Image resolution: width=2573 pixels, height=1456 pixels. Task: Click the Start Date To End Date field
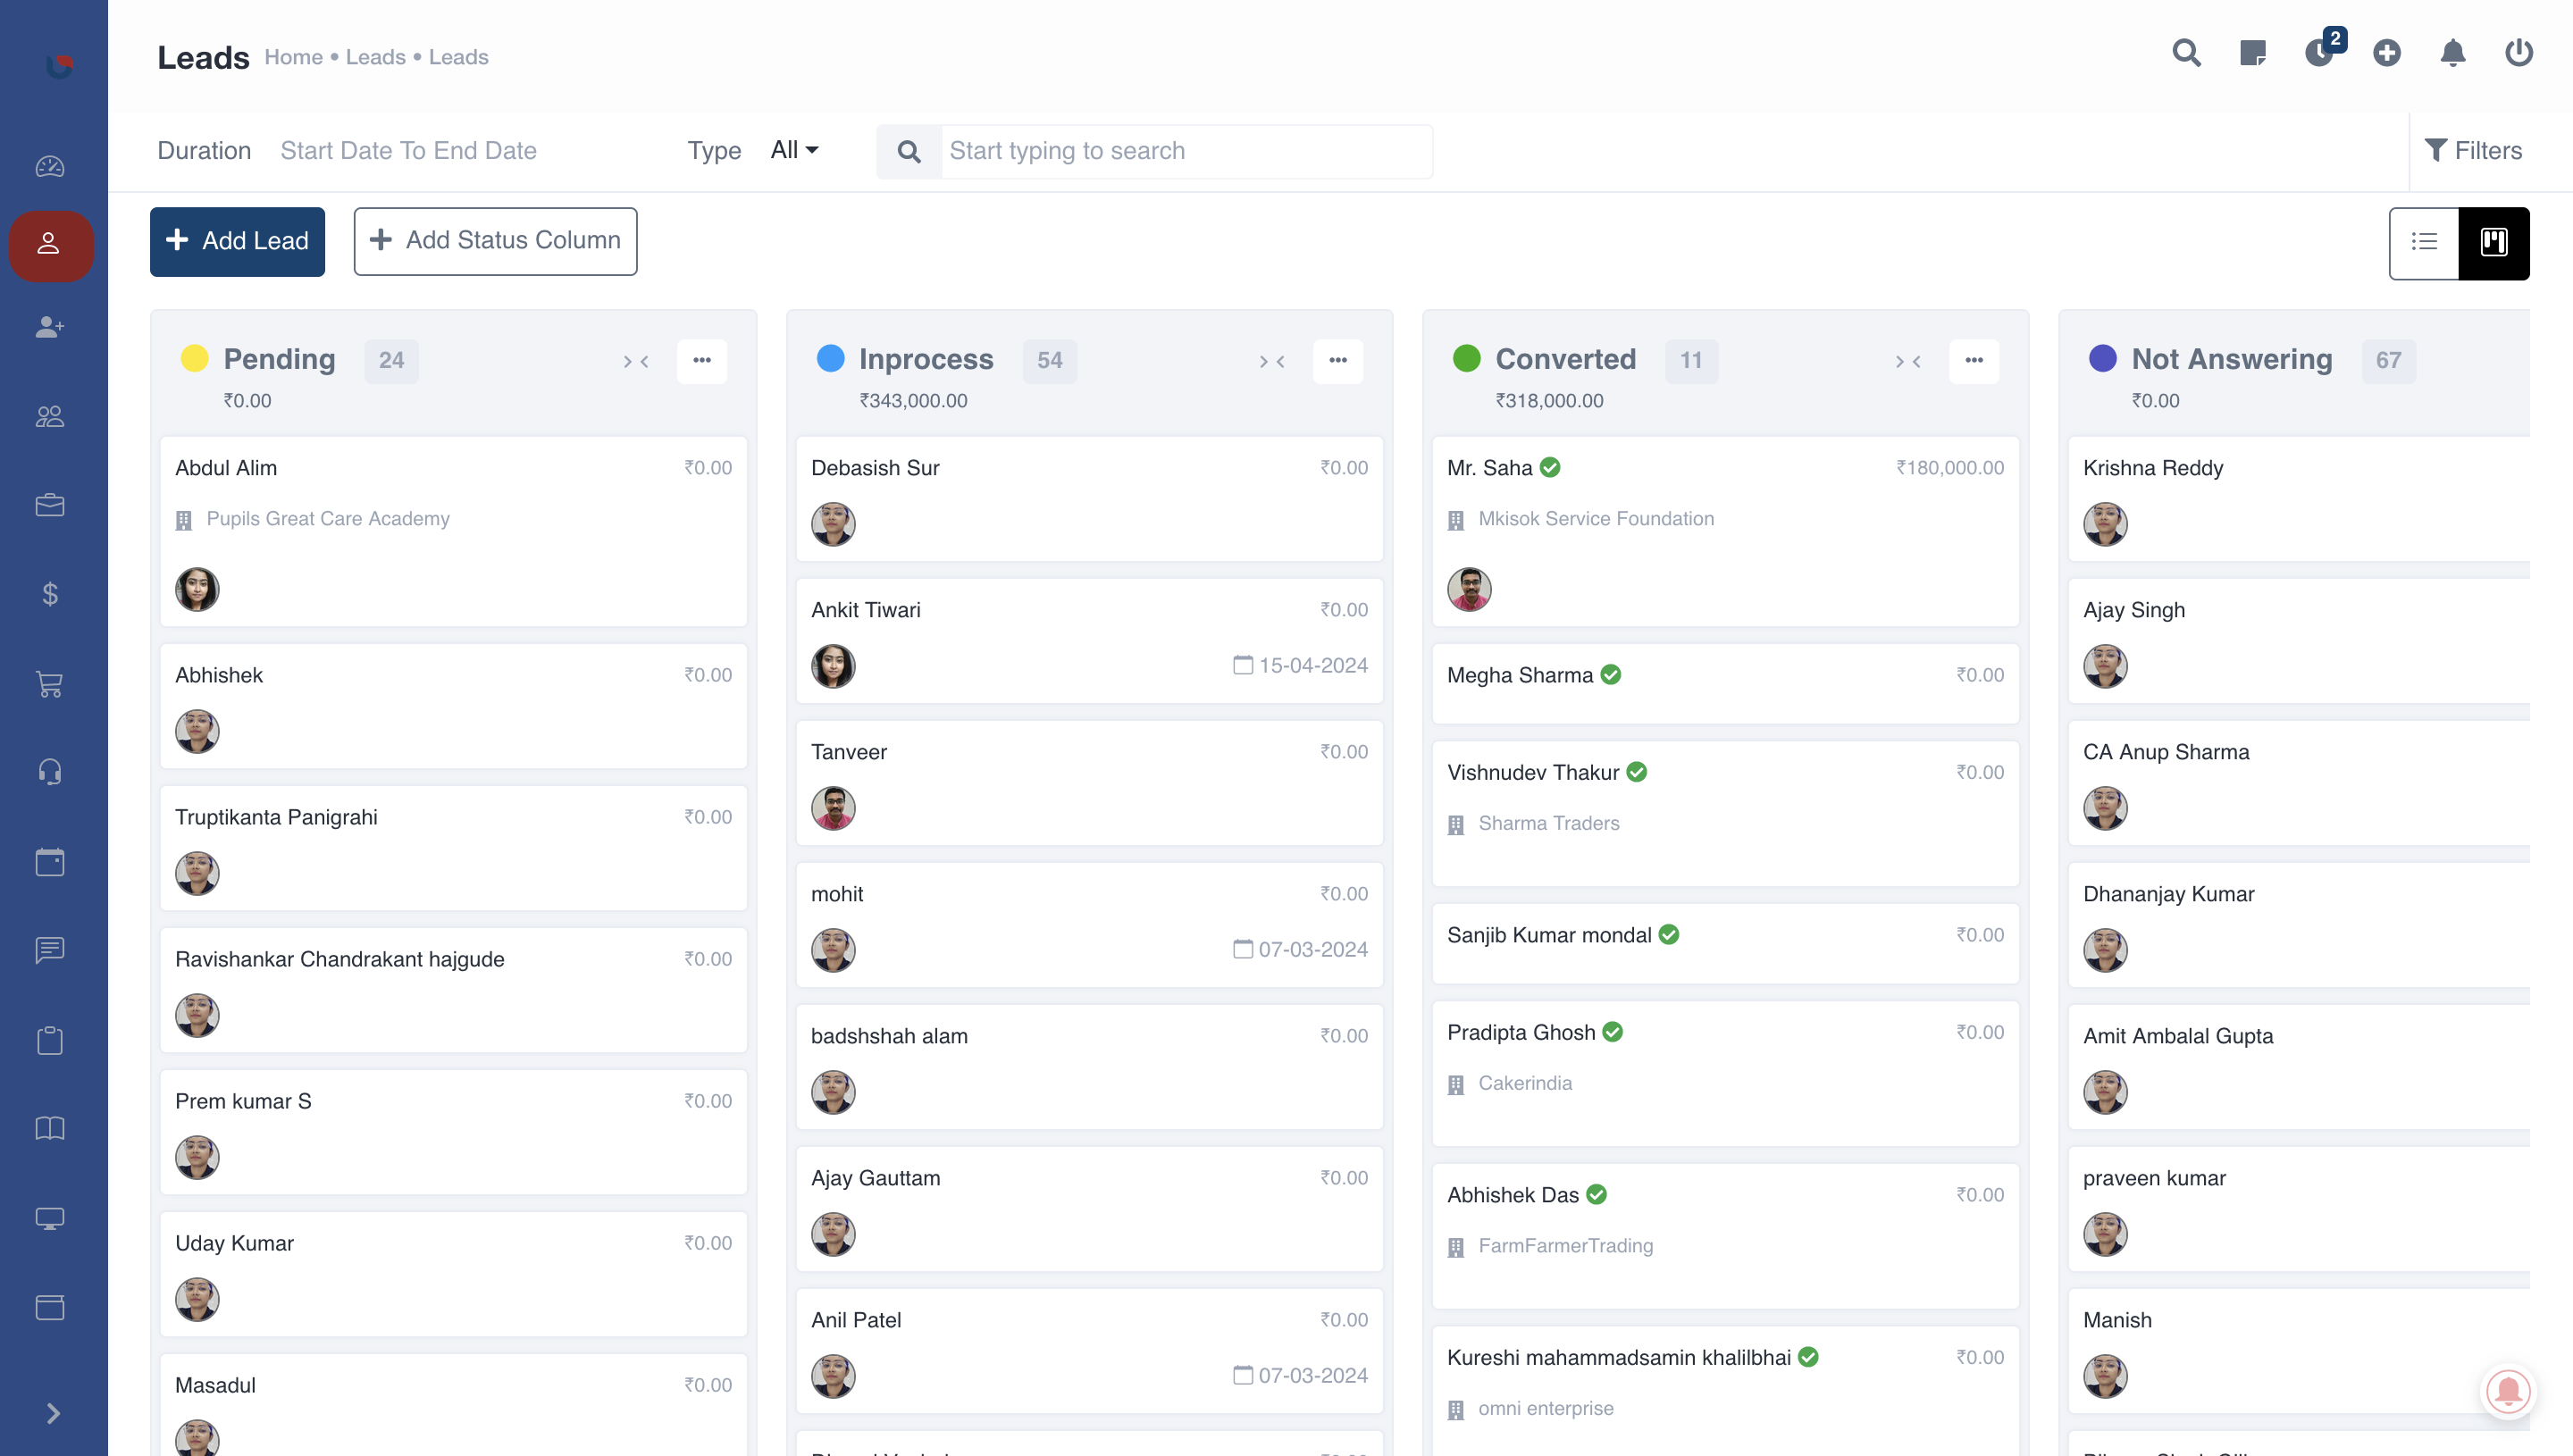click(x=408, y=150)
